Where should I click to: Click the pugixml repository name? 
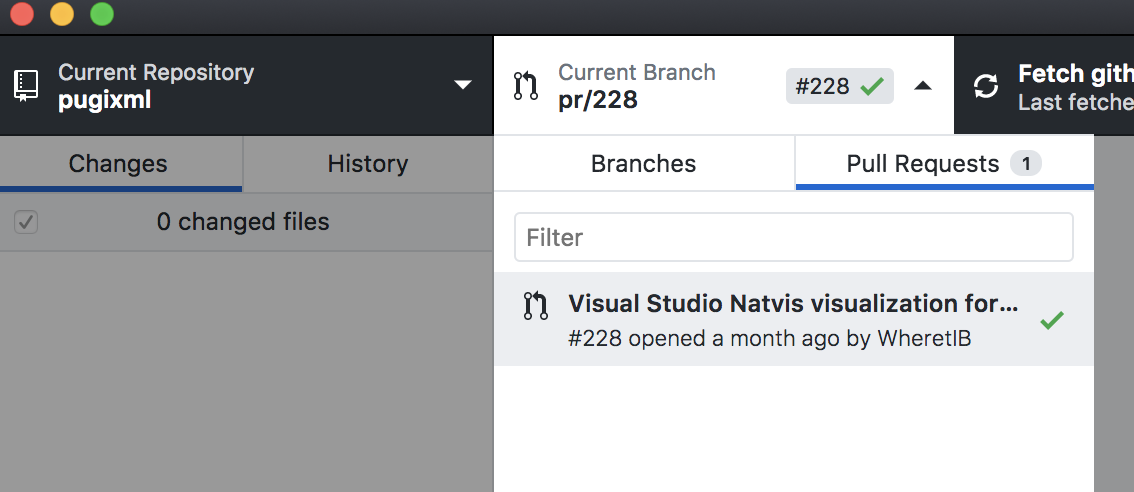[x=105, y=100]
